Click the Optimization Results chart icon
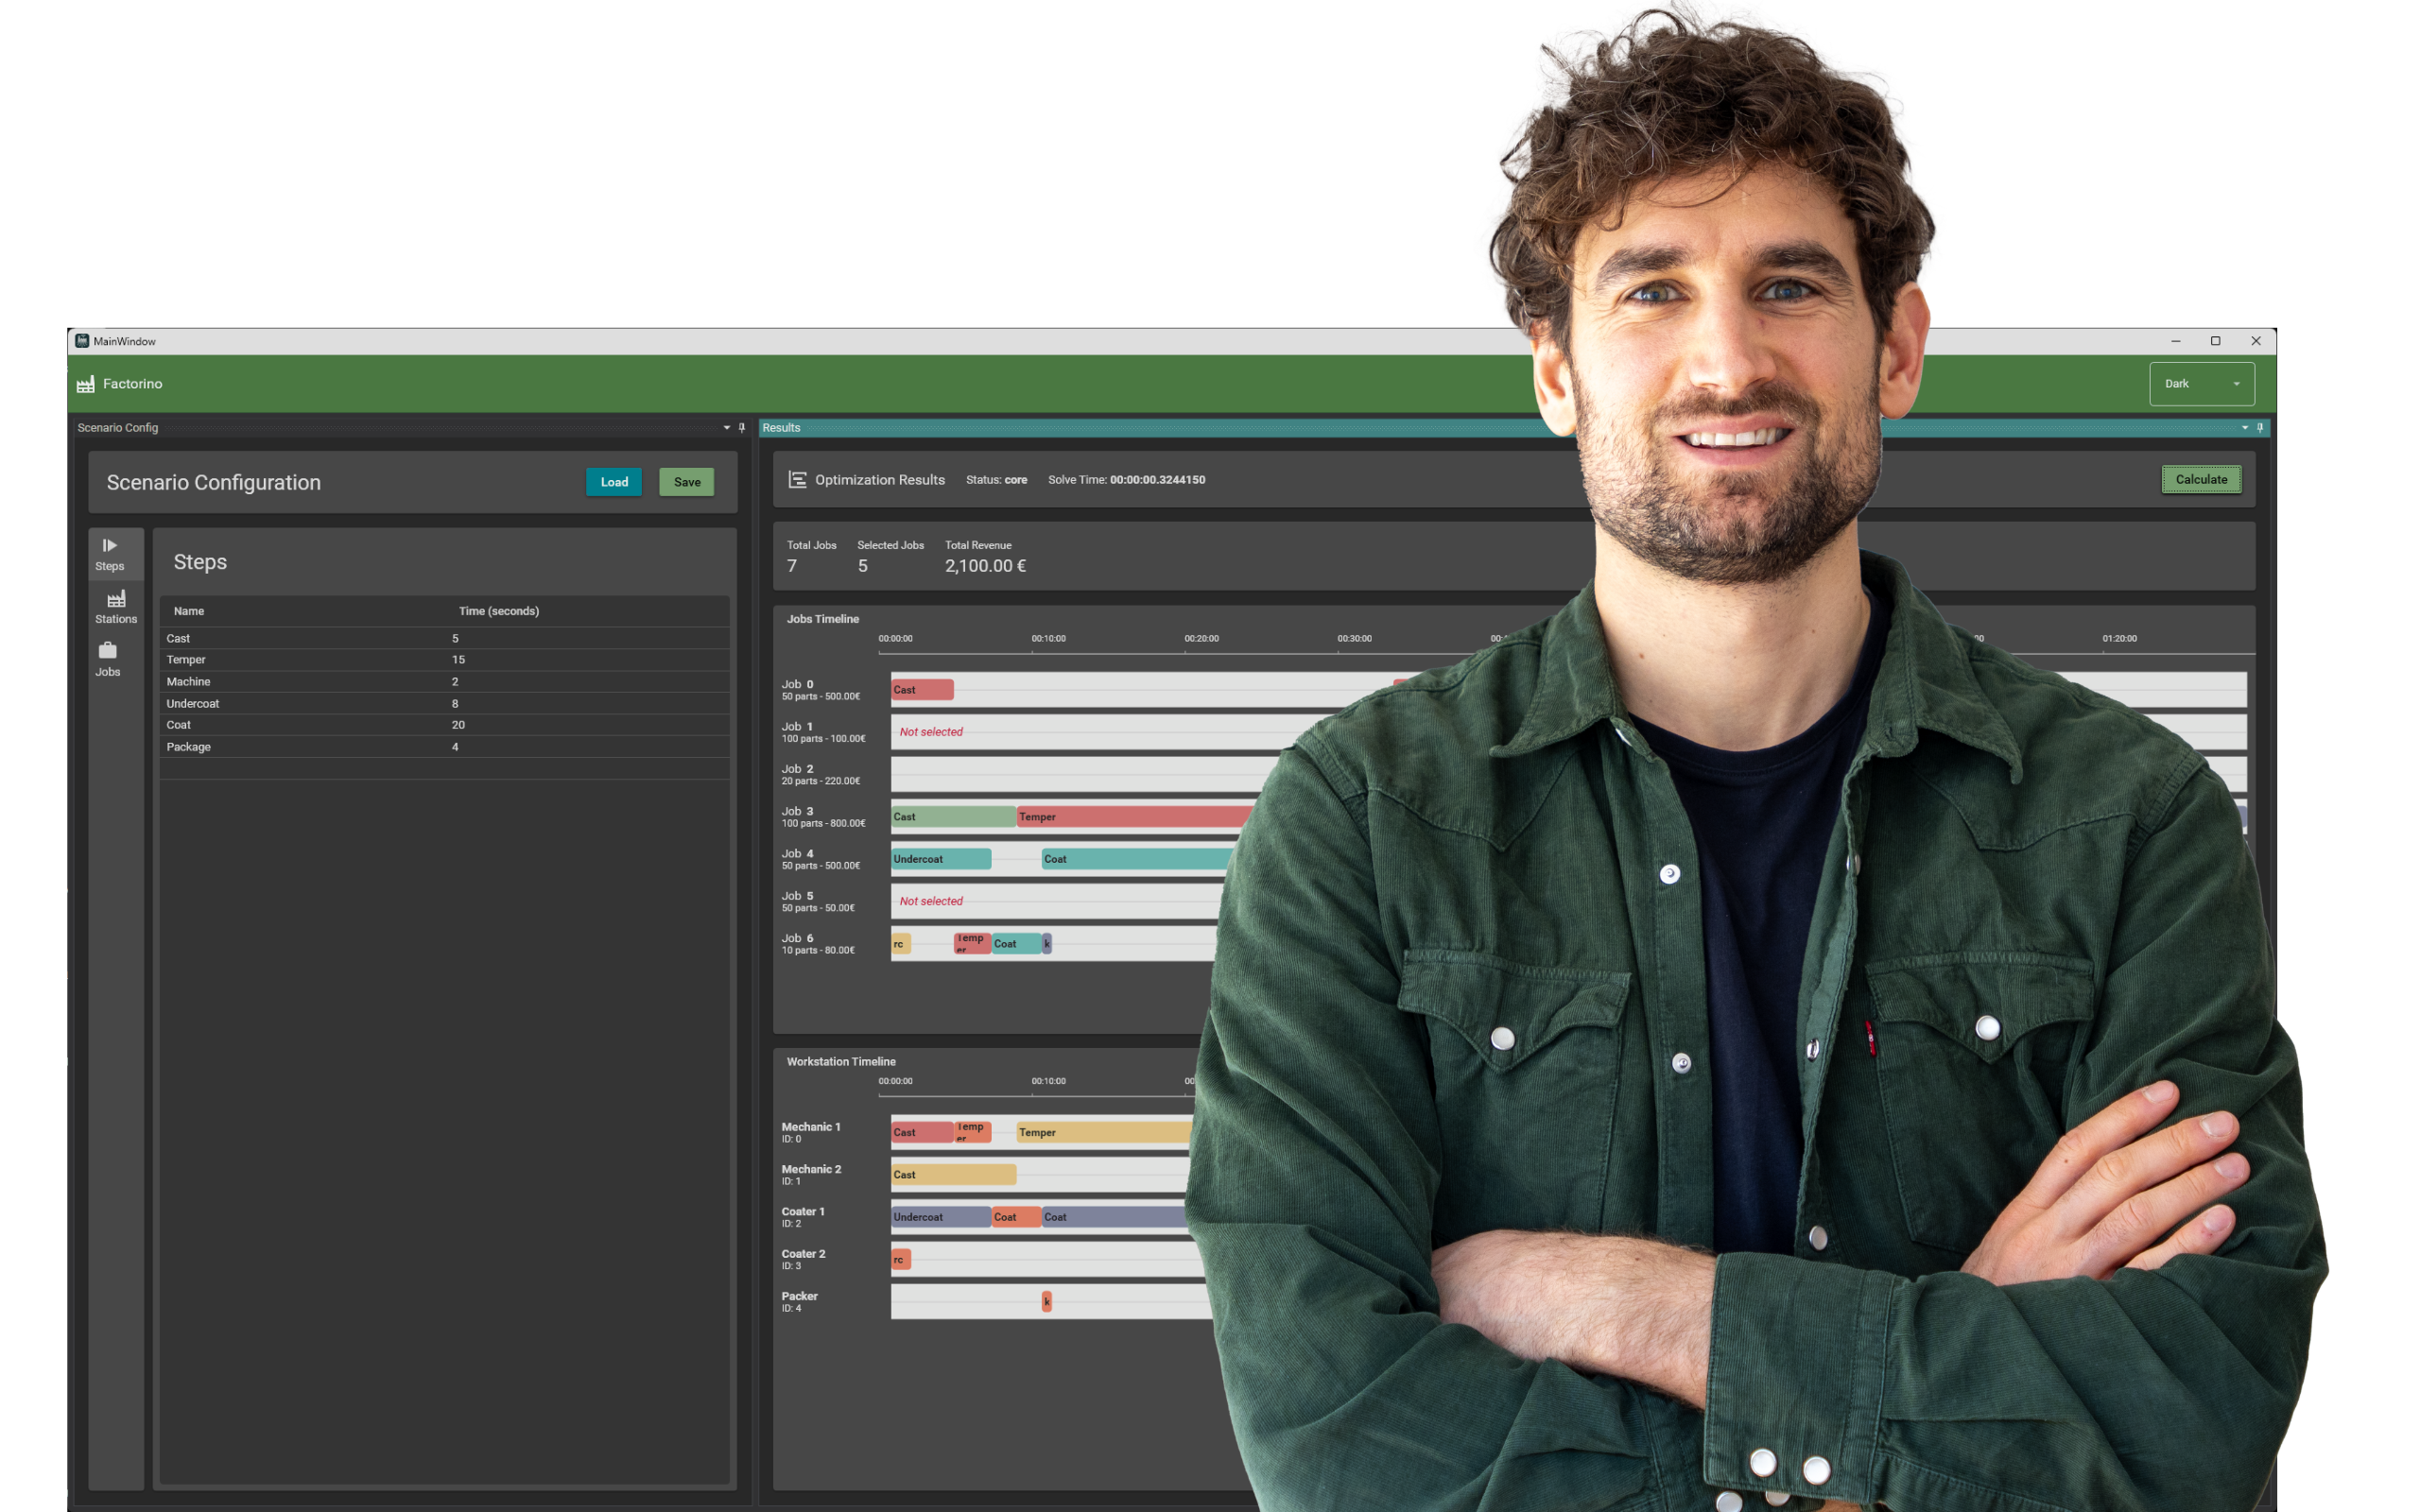 click(x=797, y=480)
